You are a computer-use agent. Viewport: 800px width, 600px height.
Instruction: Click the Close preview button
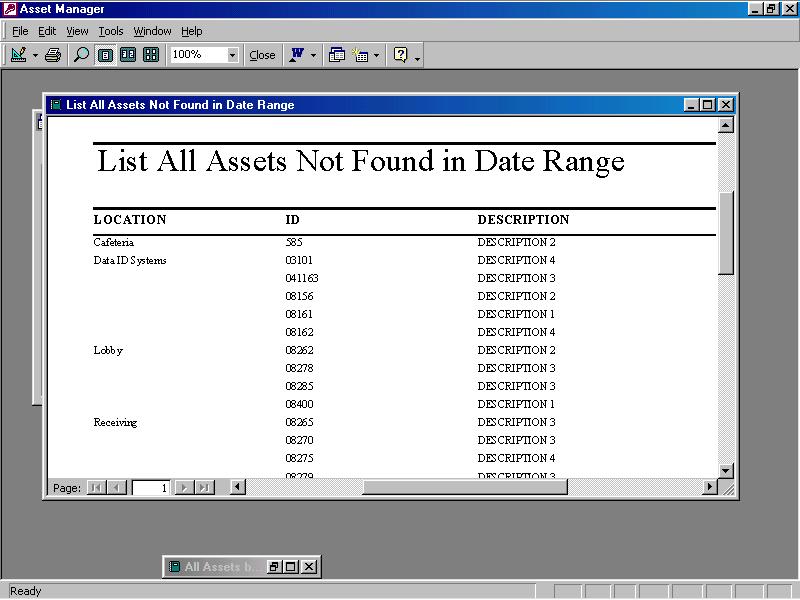262,55
